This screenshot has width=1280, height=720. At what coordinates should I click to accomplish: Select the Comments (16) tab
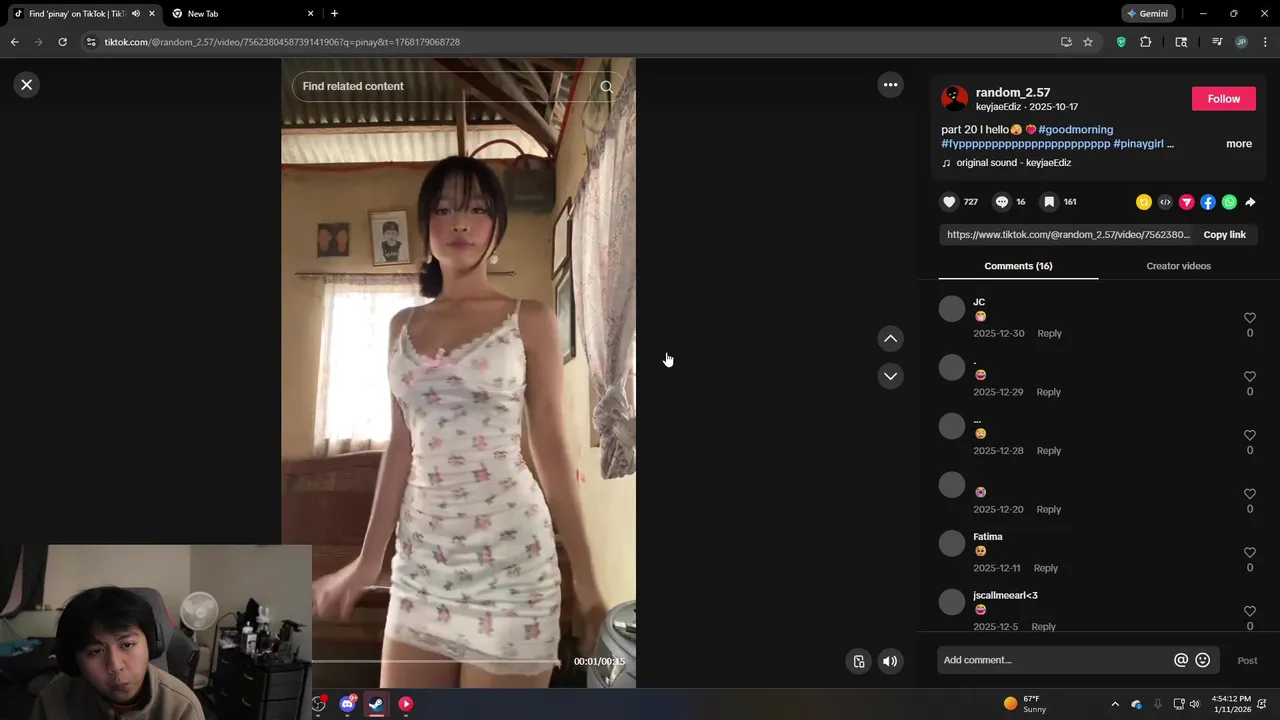pyautogui.click(x=1018, y=266)
